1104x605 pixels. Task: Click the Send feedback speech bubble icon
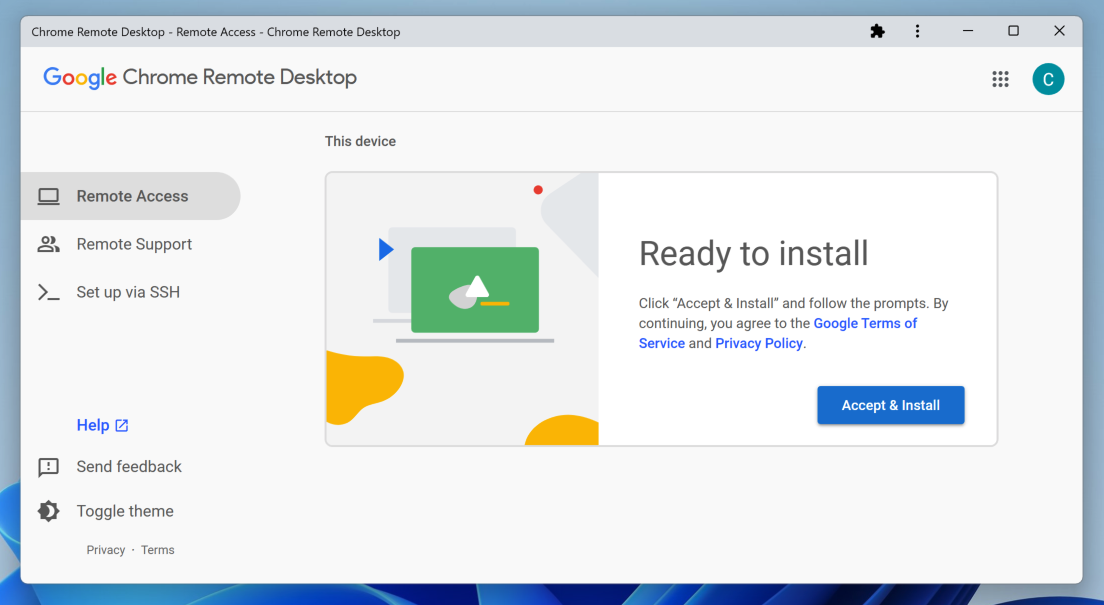pos(48,467)
